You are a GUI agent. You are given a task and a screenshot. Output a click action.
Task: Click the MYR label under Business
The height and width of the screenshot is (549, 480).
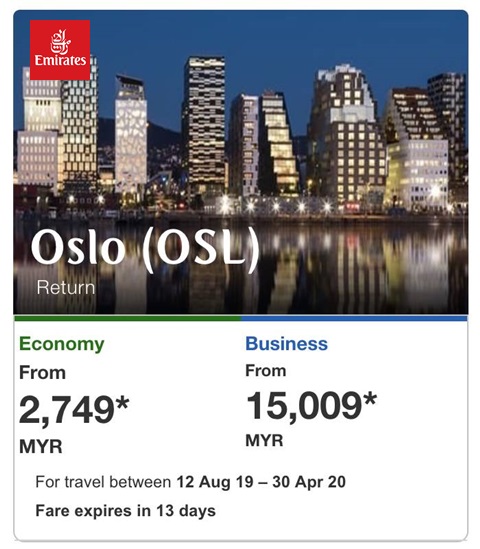click(264, 440)
